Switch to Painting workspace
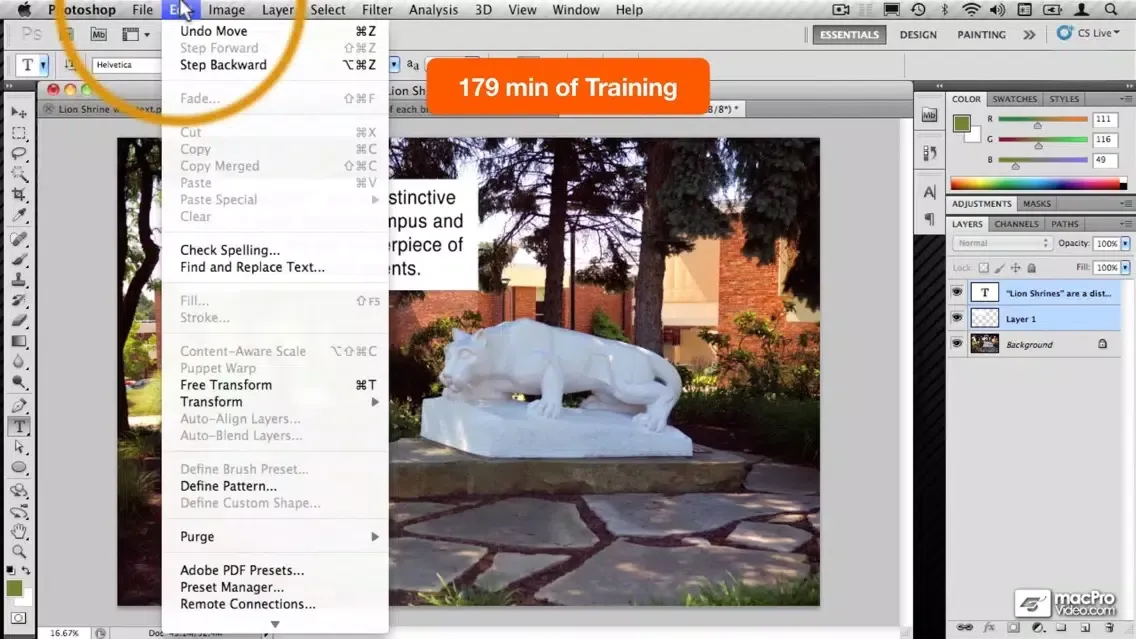The image size is (1136, 639). click(x=981, y=35)
